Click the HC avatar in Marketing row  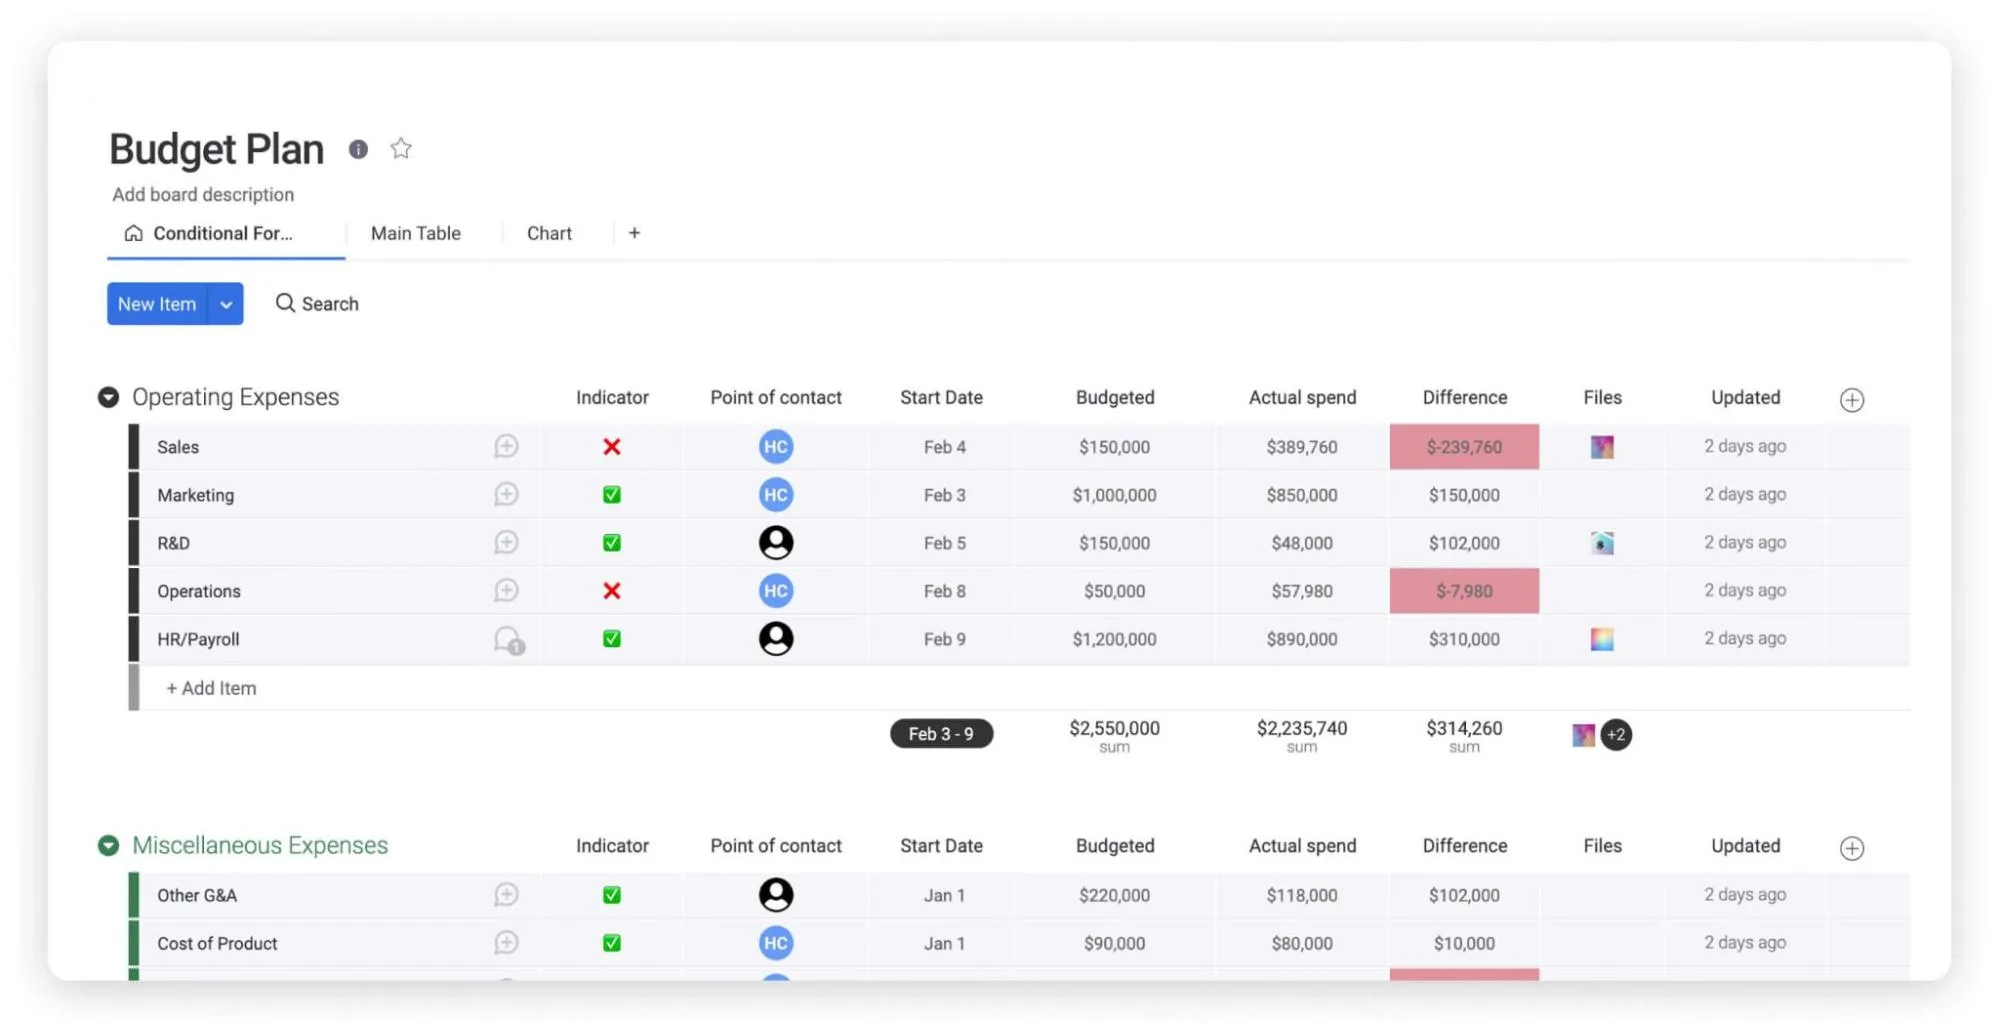pyautogui.click(x=775, y=495)
